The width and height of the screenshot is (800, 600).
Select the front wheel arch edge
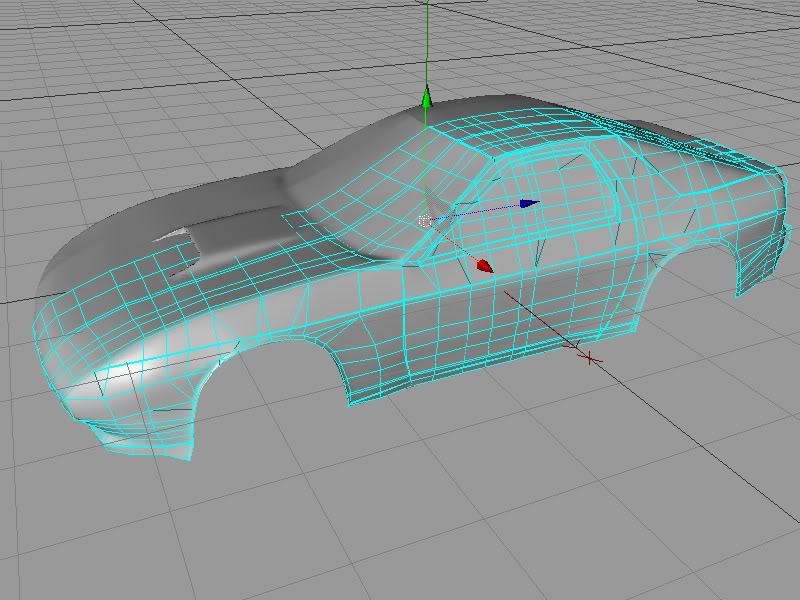(252, 361)
